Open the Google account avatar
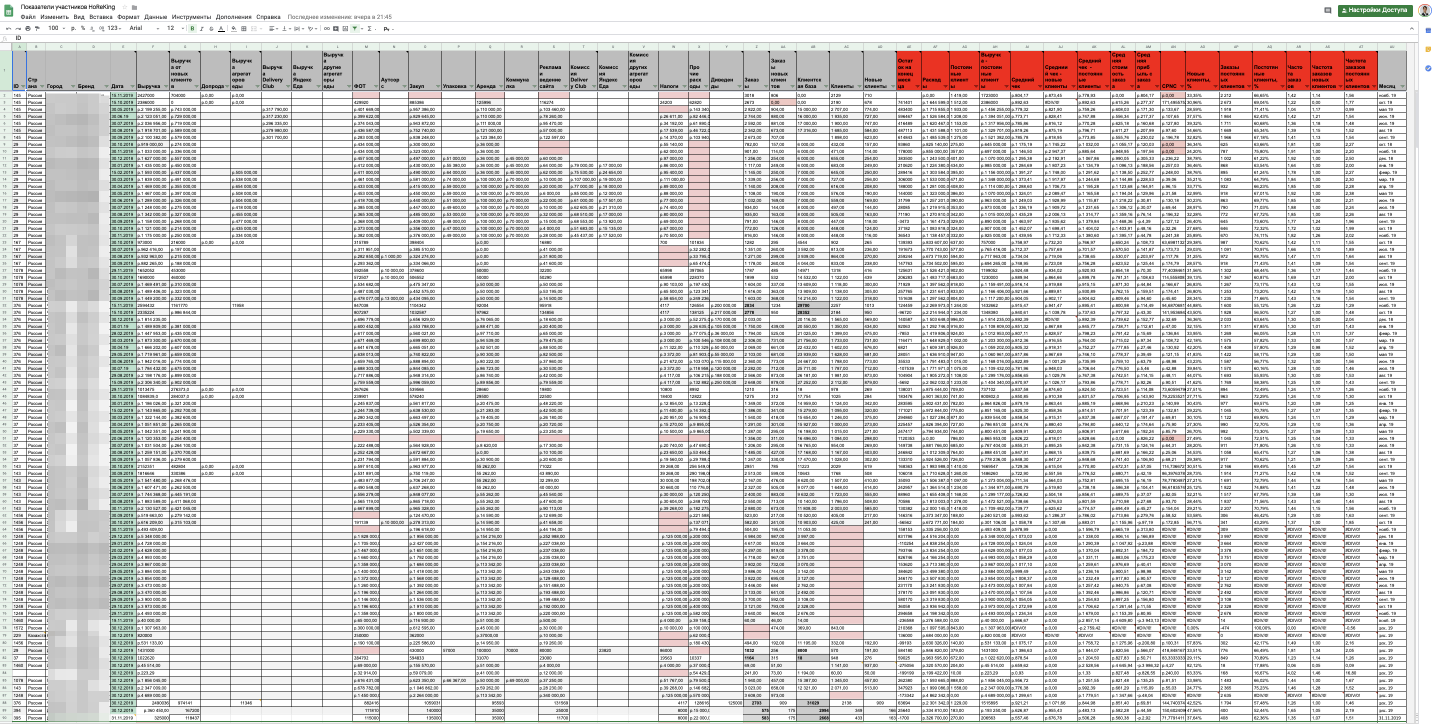Viewport: 1437px width, 724px height. pyautogui.click(x=1424, y=10)
